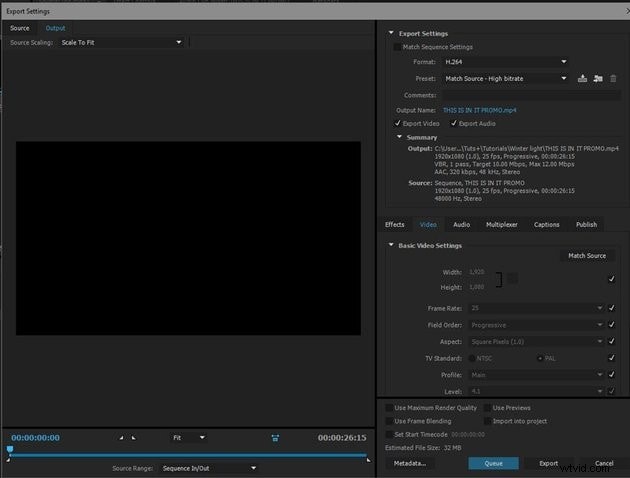This screenshot has width=630, height=478.
Task: Uncheck the Profile match source checkbox
Action: tap(612, 375)
